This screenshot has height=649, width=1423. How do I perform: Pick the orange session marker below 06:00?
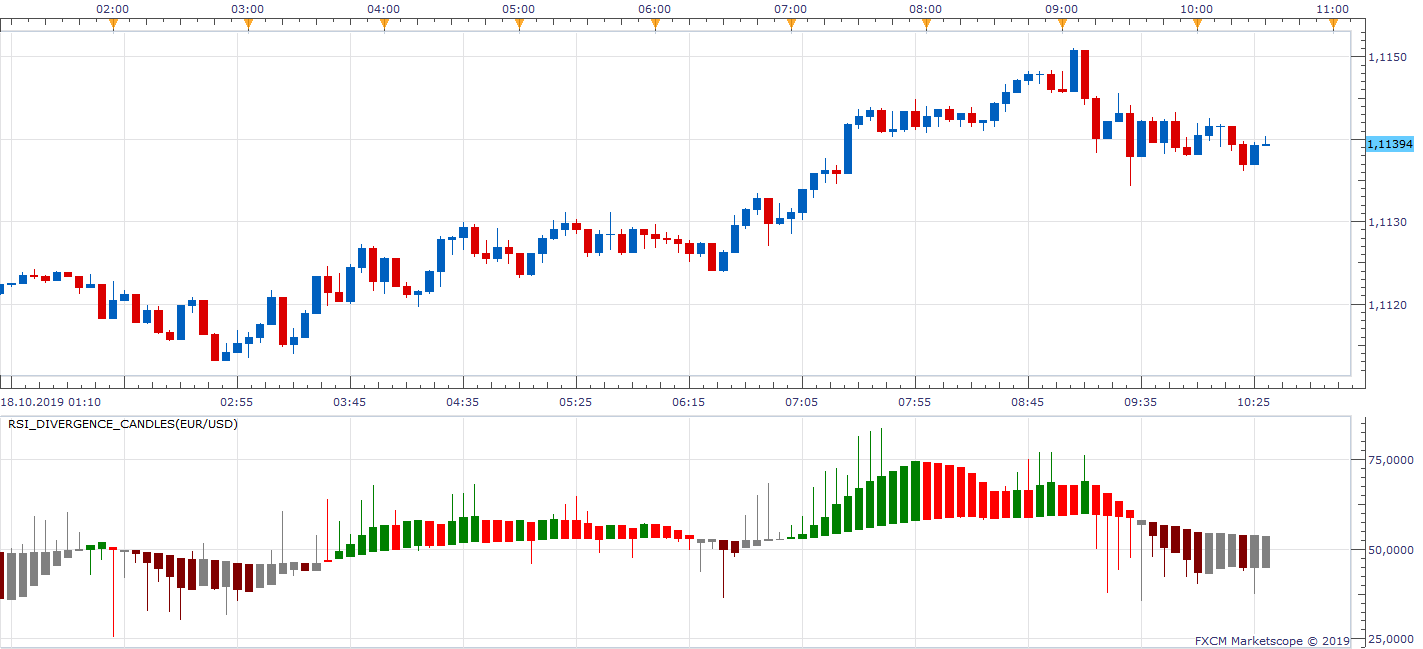(655, 24)
